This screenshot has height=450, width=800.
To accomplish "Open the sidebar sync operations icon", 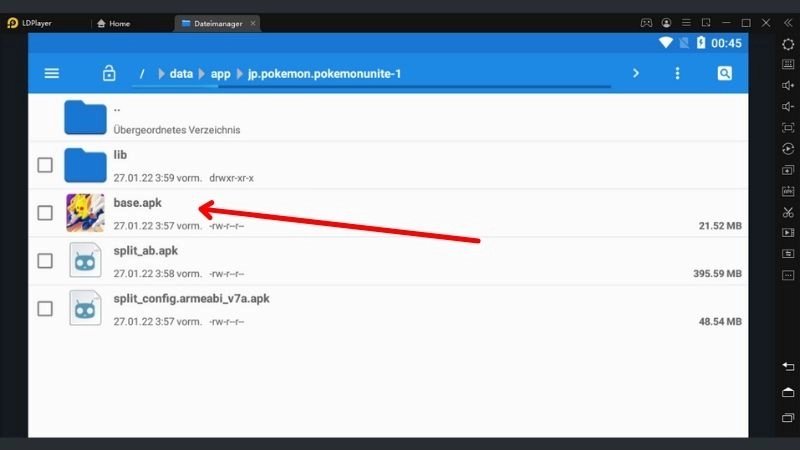I will tap(788, 149).
